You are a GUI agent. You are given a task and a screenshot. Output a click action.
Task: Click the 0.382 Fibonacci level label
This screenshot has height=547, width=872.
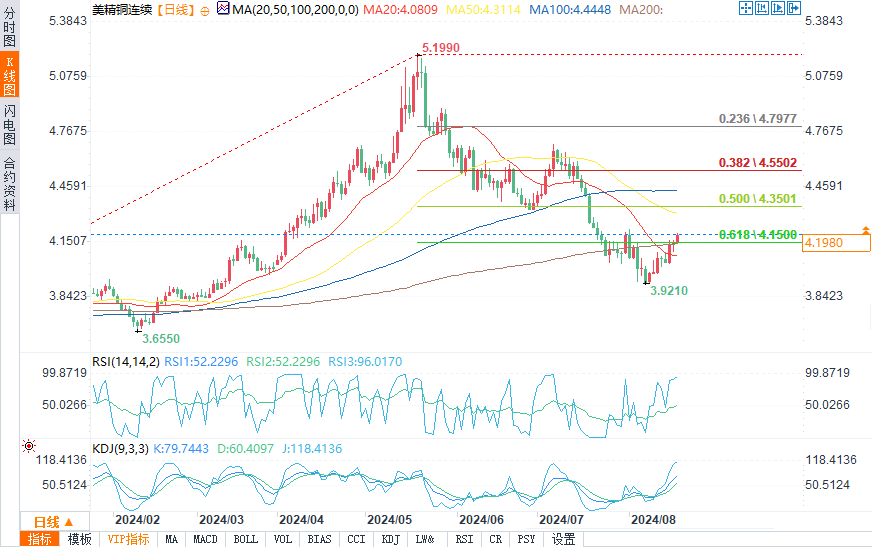pos(756,162)
